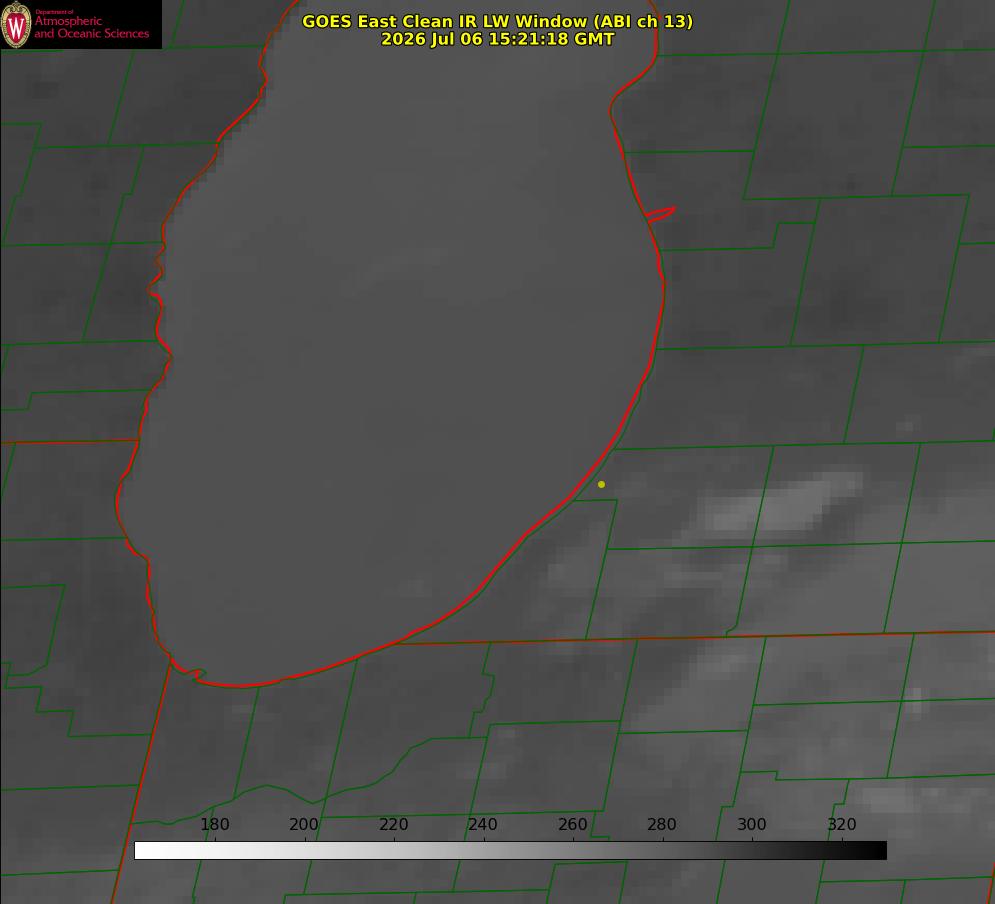Image resolution: width=995 pixels, height=904 pixels.
Task: Click the white cold end of colorbar
Action: point(149,850)
